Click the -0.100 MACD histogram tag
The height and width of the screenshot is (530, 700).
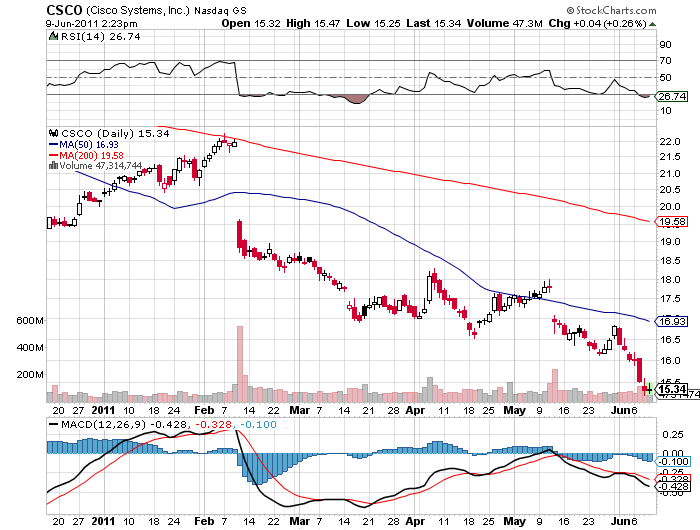pos(672,461)
